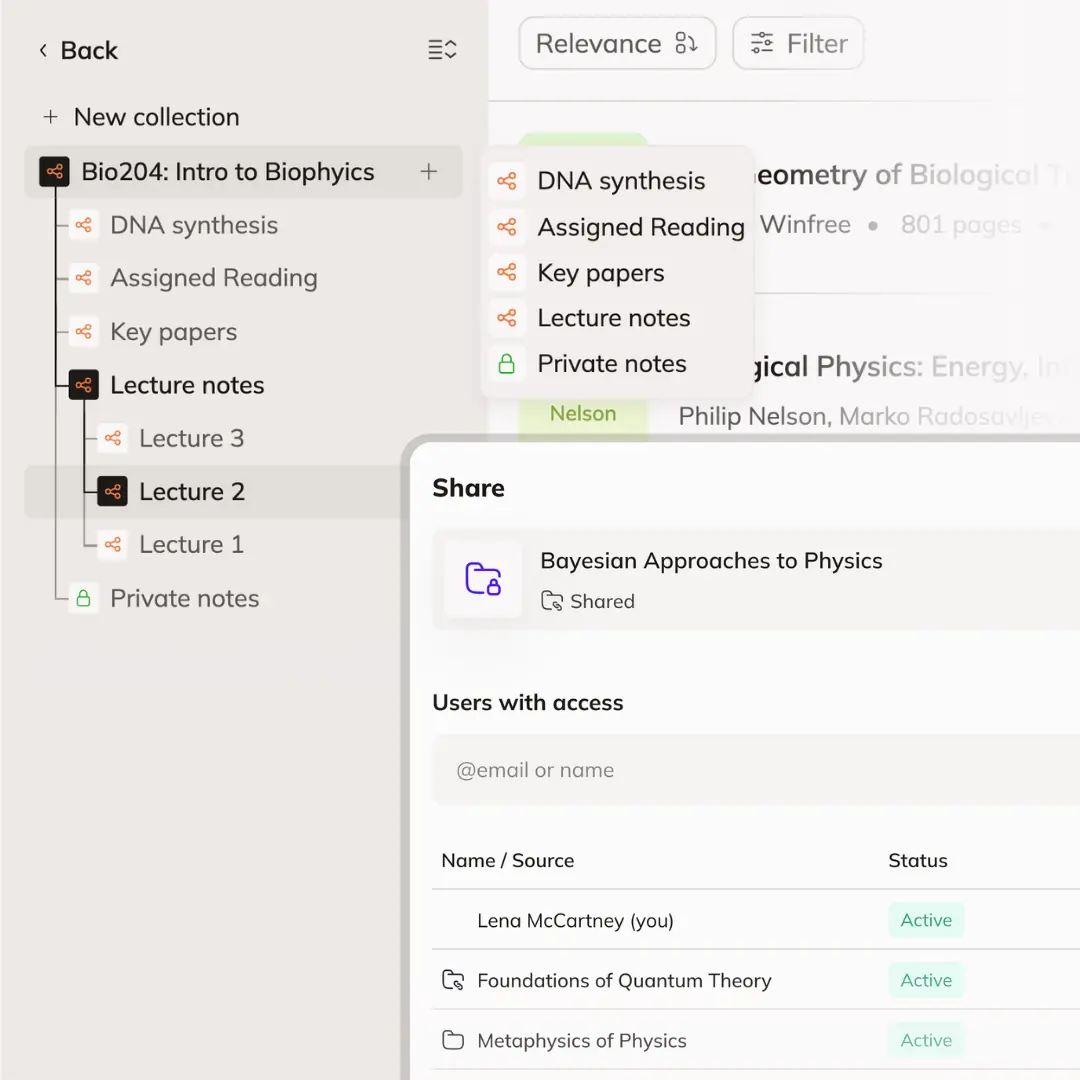Select Foundations of Quantum Theory row
Image resolution: width=1080 pixels, height=1080 pixels.
[x=756, y=980]
